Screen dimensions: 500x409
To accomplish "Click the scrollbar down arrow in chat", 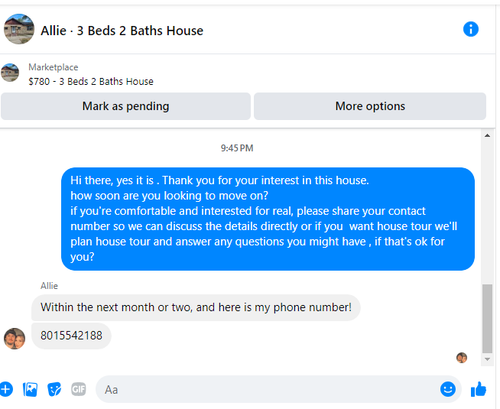I will click(487, 359).
